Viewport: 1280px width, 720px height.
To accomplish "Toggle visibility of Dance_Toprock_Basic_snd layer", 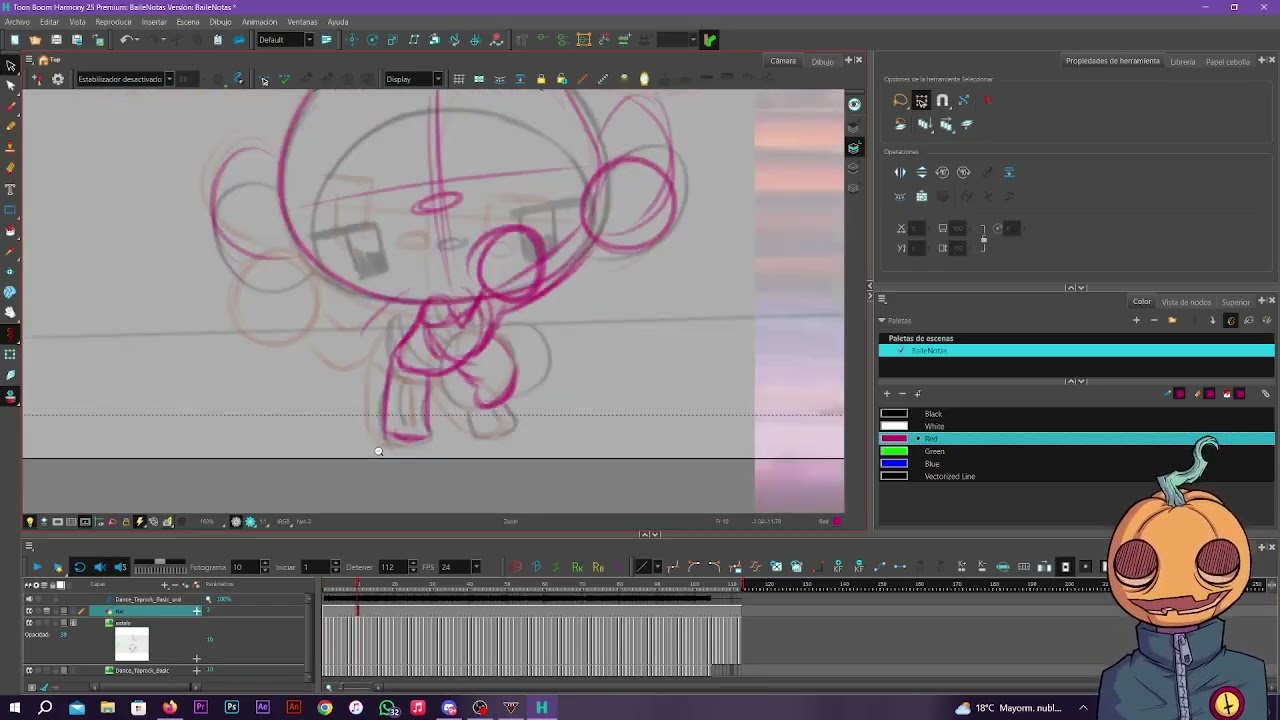I will coord(28,599).
